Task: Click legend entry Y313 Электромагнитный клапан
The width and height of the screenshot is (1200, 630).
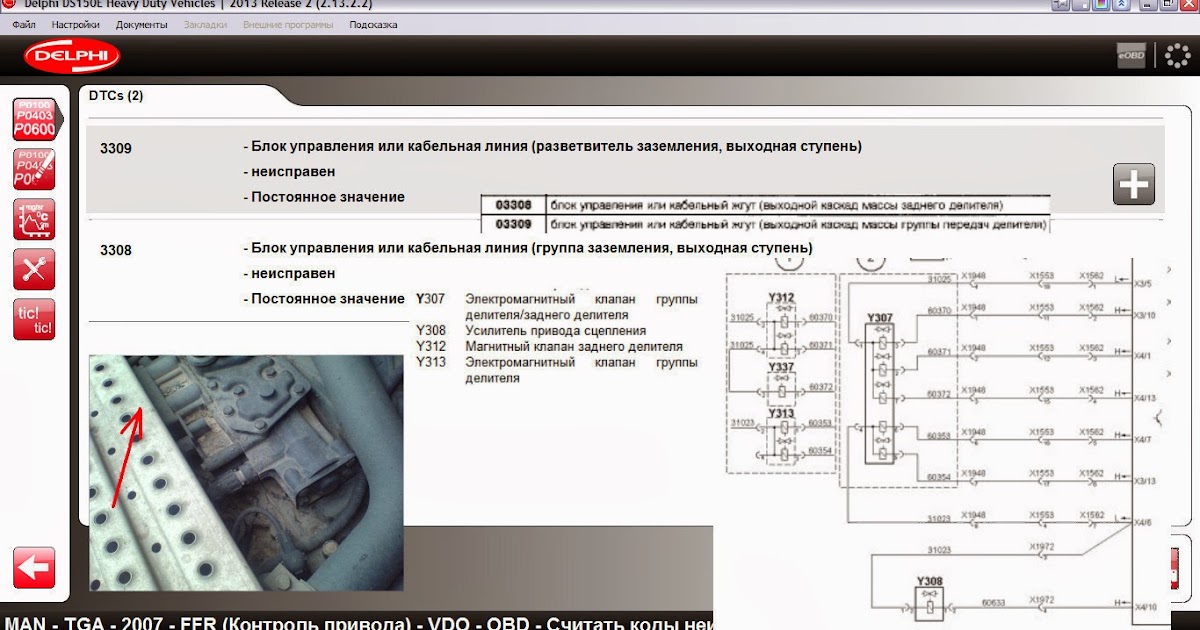Action: 557,370
